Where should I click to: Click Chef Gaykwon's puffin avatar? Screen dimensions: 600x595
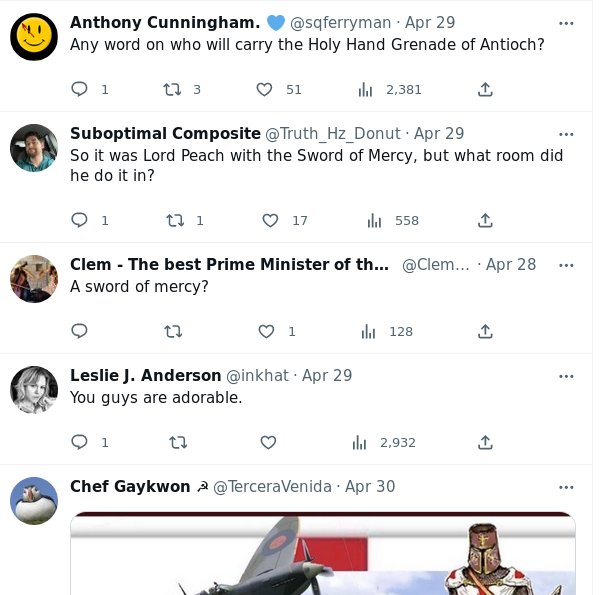click(34, 501)
